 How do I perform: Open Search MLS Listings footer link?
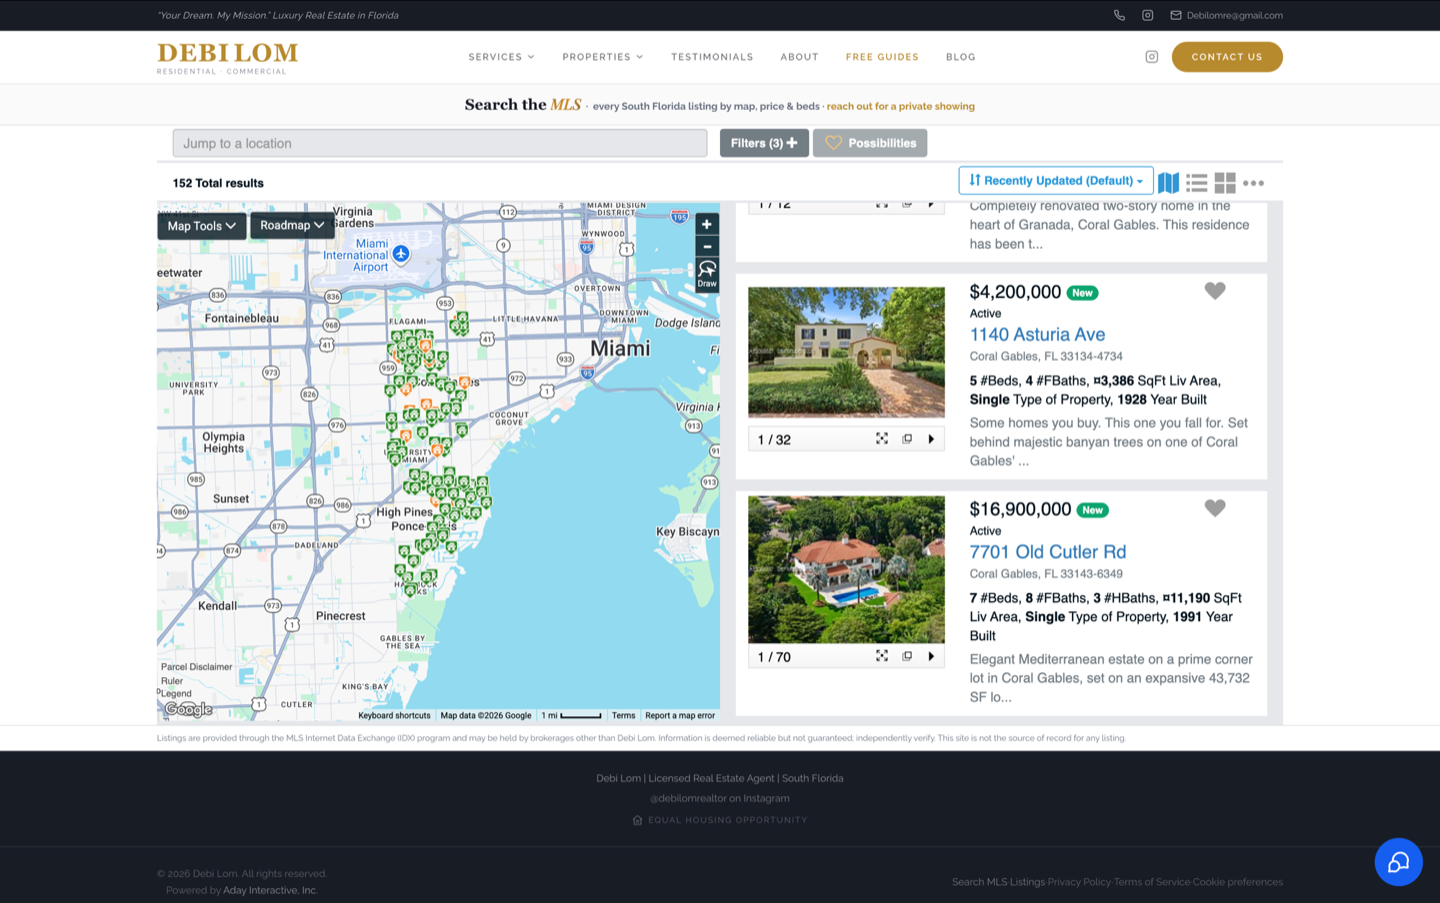pyautogui.click(x=998, y=882)
